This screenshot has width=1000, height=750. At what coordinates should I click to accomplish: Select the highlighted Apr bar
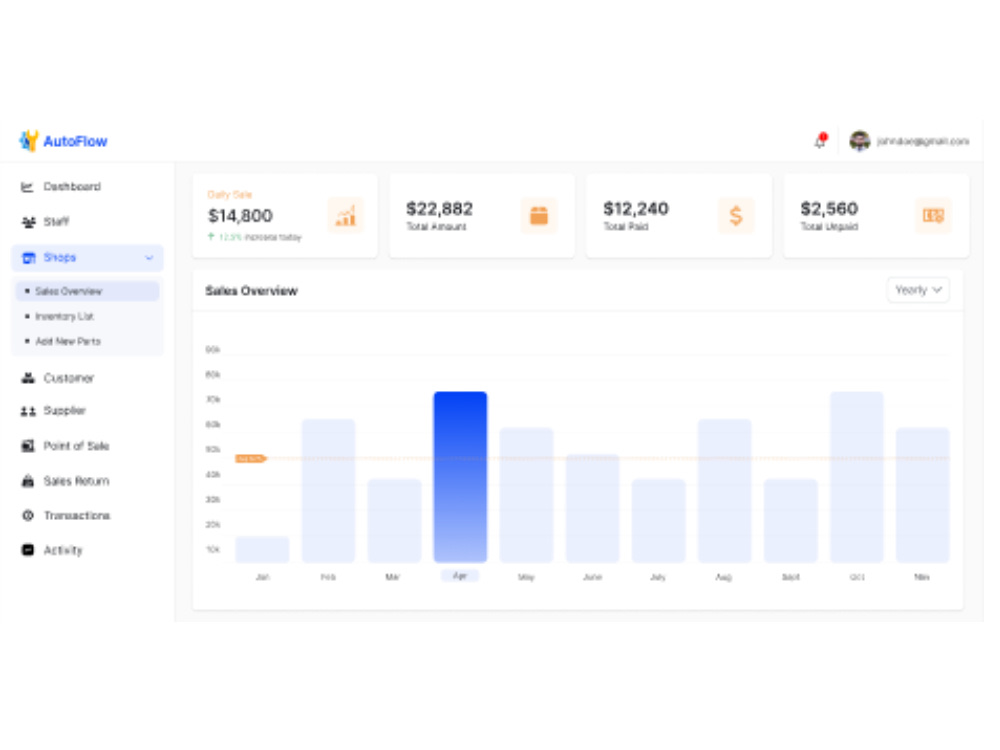(x=460, y=477)
